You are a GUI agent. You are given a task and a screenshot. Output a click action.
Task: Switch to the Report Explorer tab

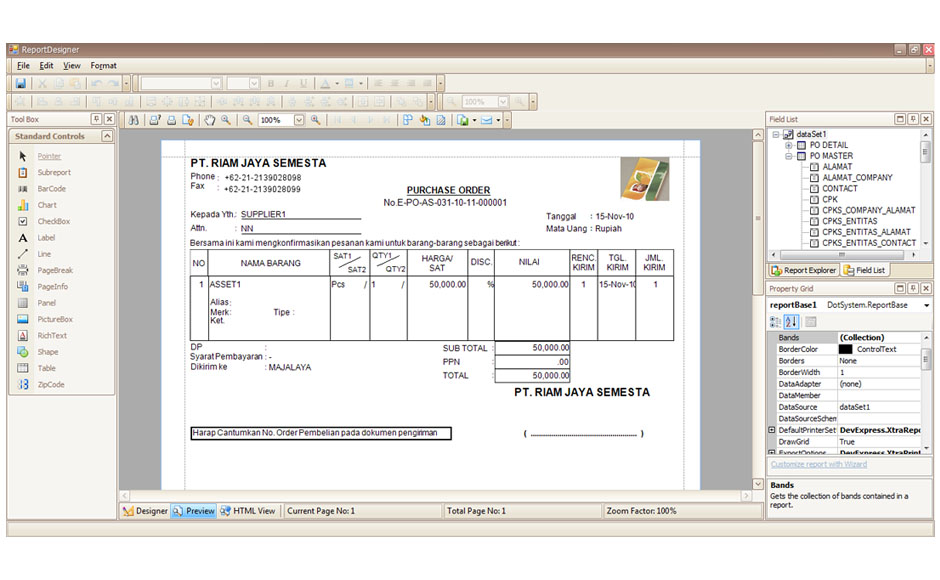pyautogui.click(x=803, y=270)
